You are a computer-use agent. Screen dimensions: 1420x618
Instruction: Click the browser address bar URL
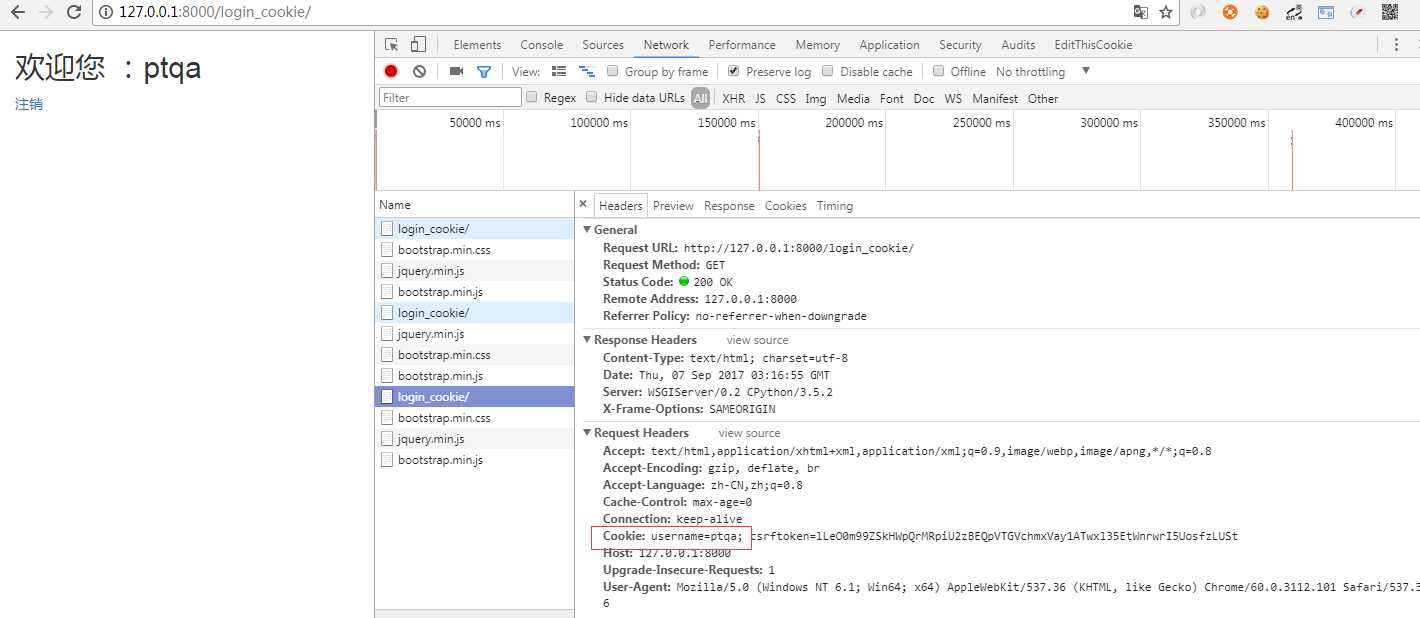click(214, 12)
